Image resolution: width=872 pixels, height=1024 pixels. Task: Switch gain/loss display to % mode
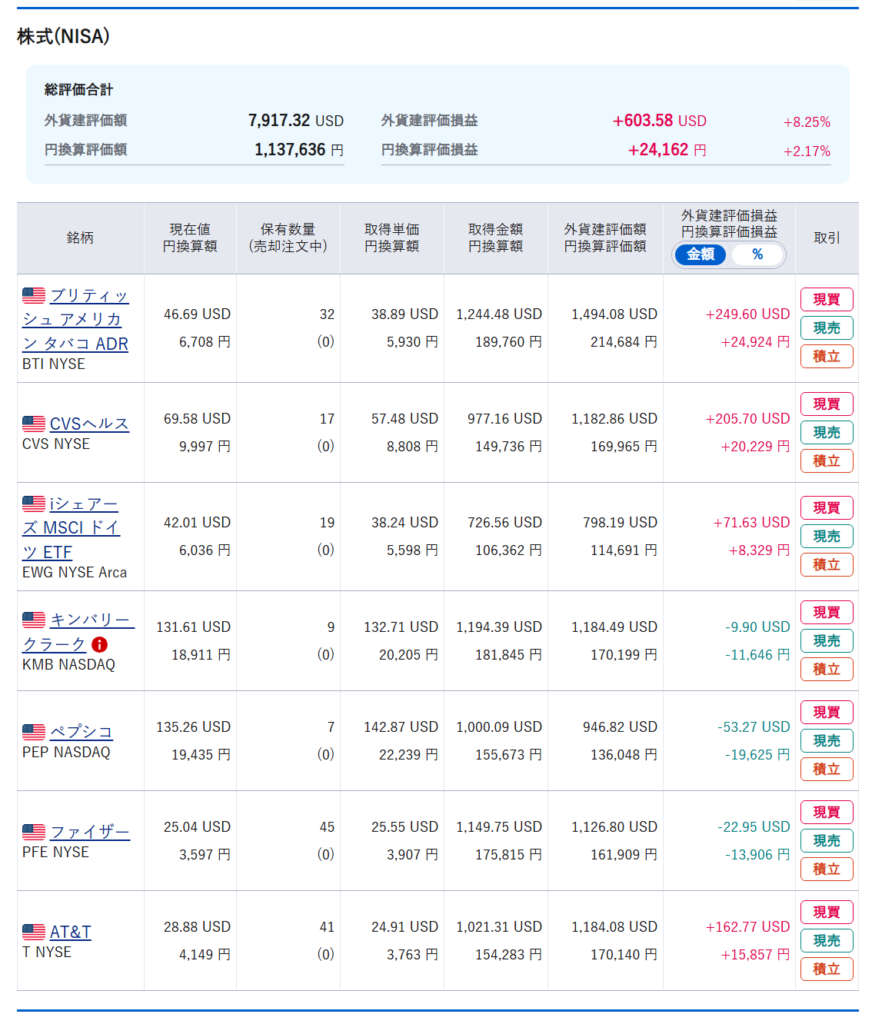tap(757, 255)
